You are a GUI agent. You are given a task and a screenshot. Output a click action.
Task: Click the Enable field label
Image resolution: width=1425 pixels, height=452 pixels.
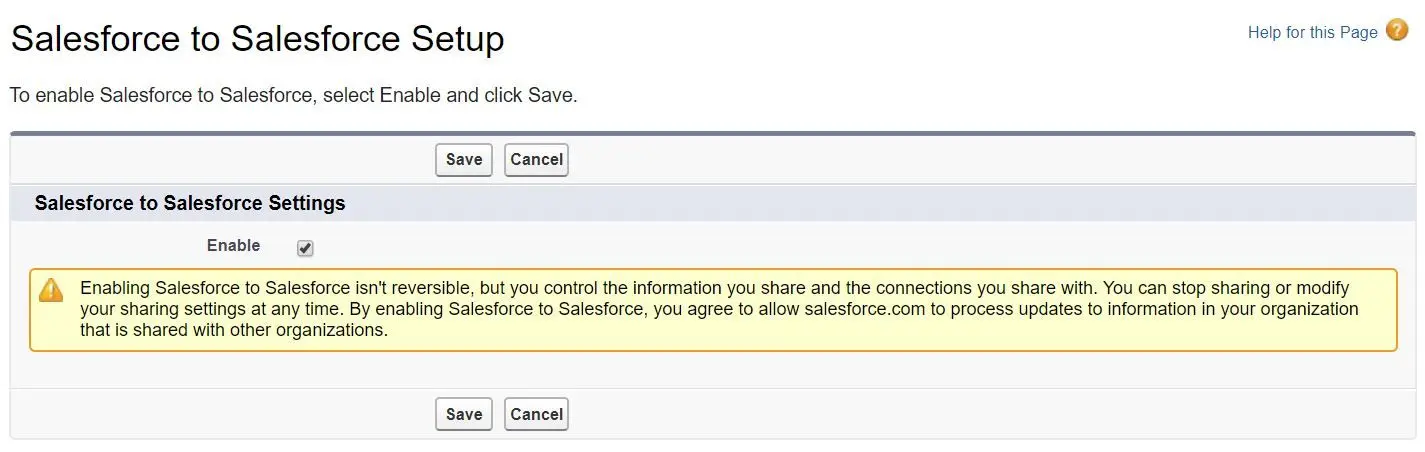coord(233,245)
